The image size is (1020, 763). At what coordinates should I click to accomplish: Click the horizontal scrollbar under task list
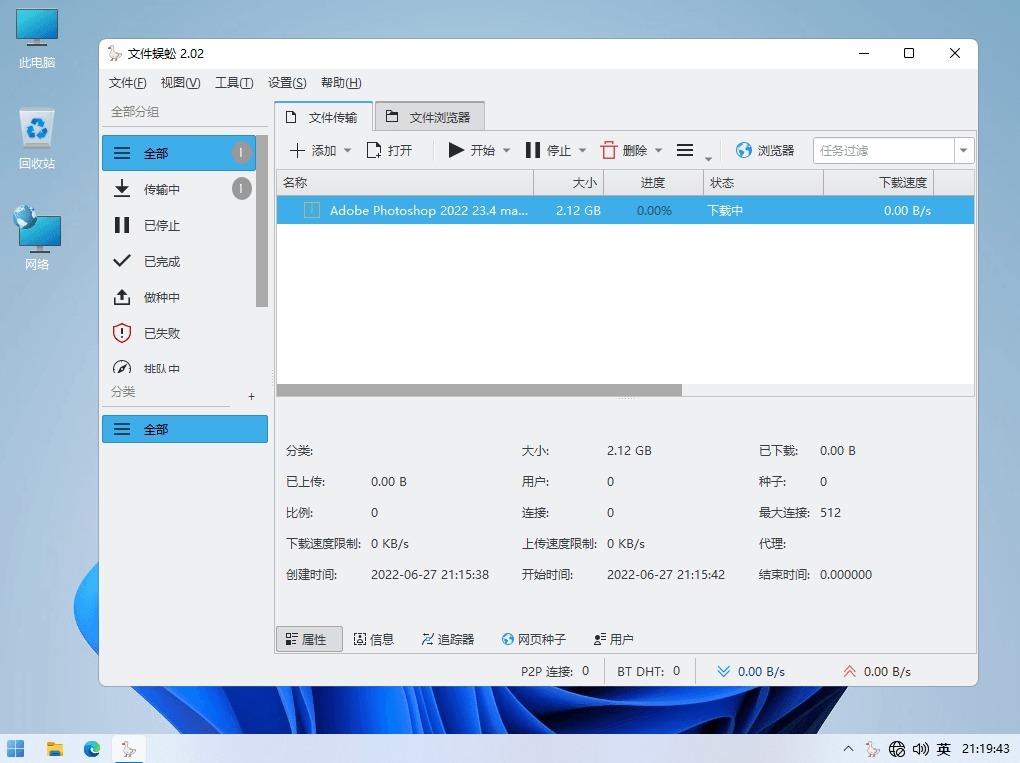pyautogui.click(x=479, y=390)
